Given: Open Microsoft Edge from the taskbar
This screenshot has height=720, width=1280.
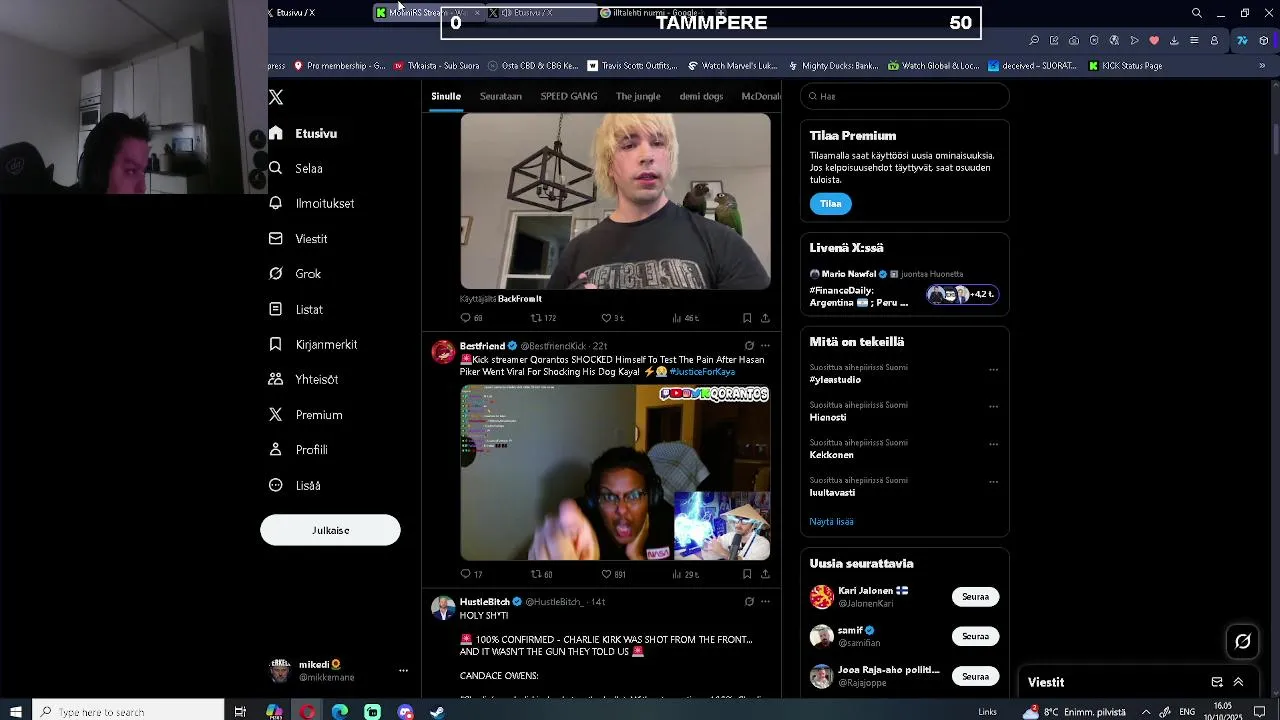Looking at the screenshot, I should coord(340,712).
